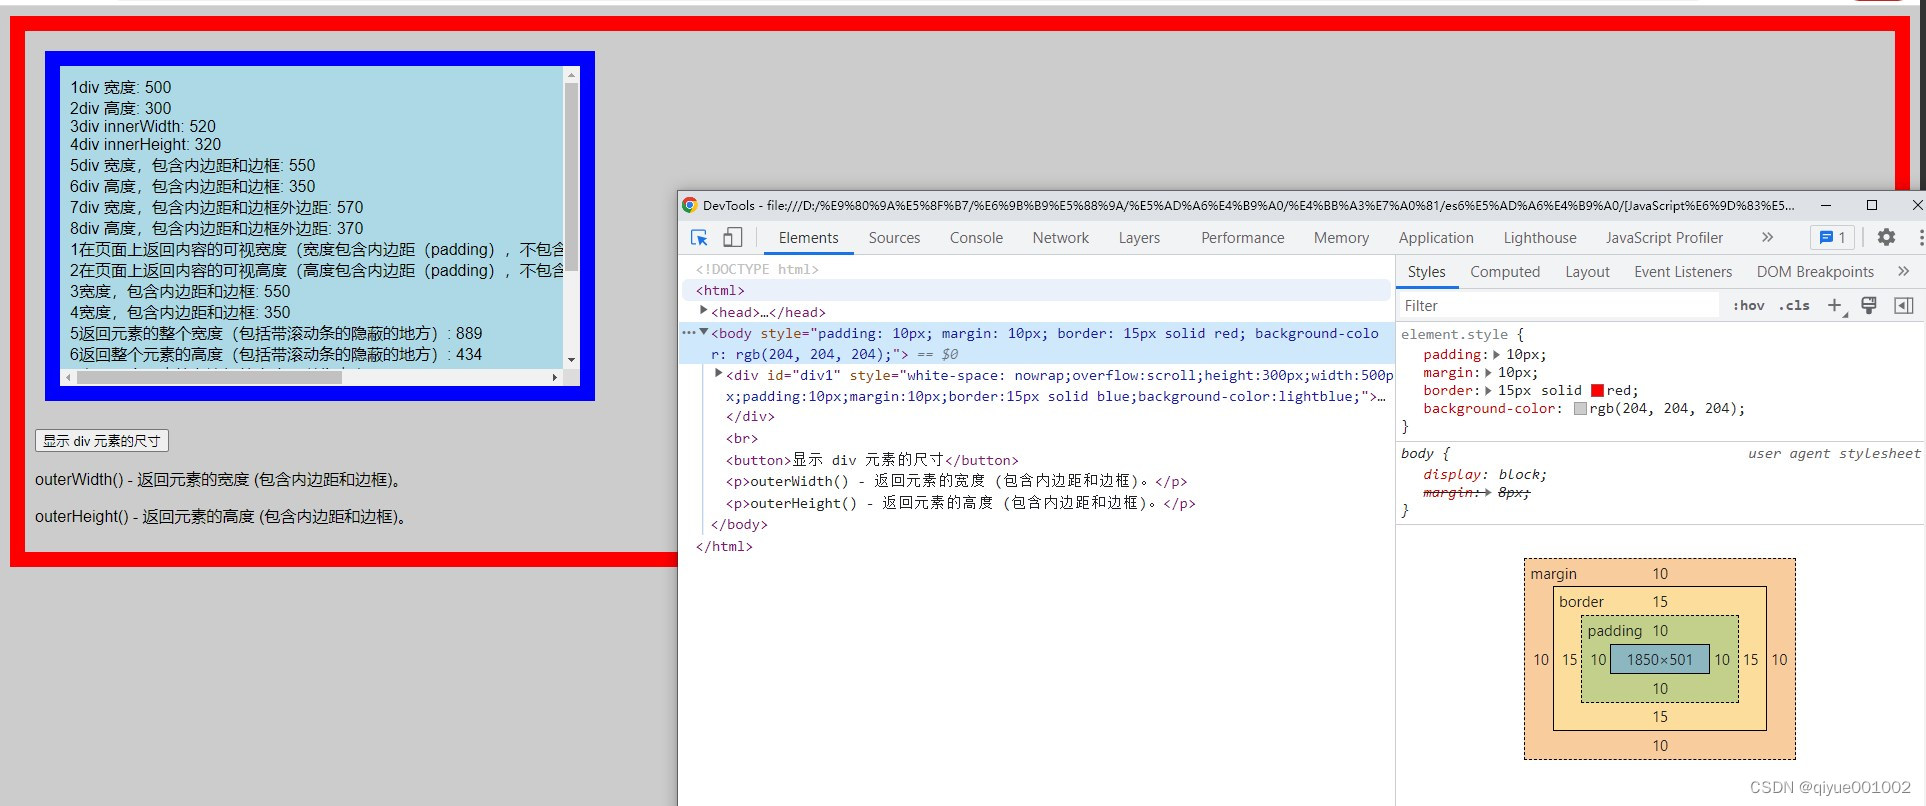Expand margin shorthand triangle in element.style

tap(1488, 373)
